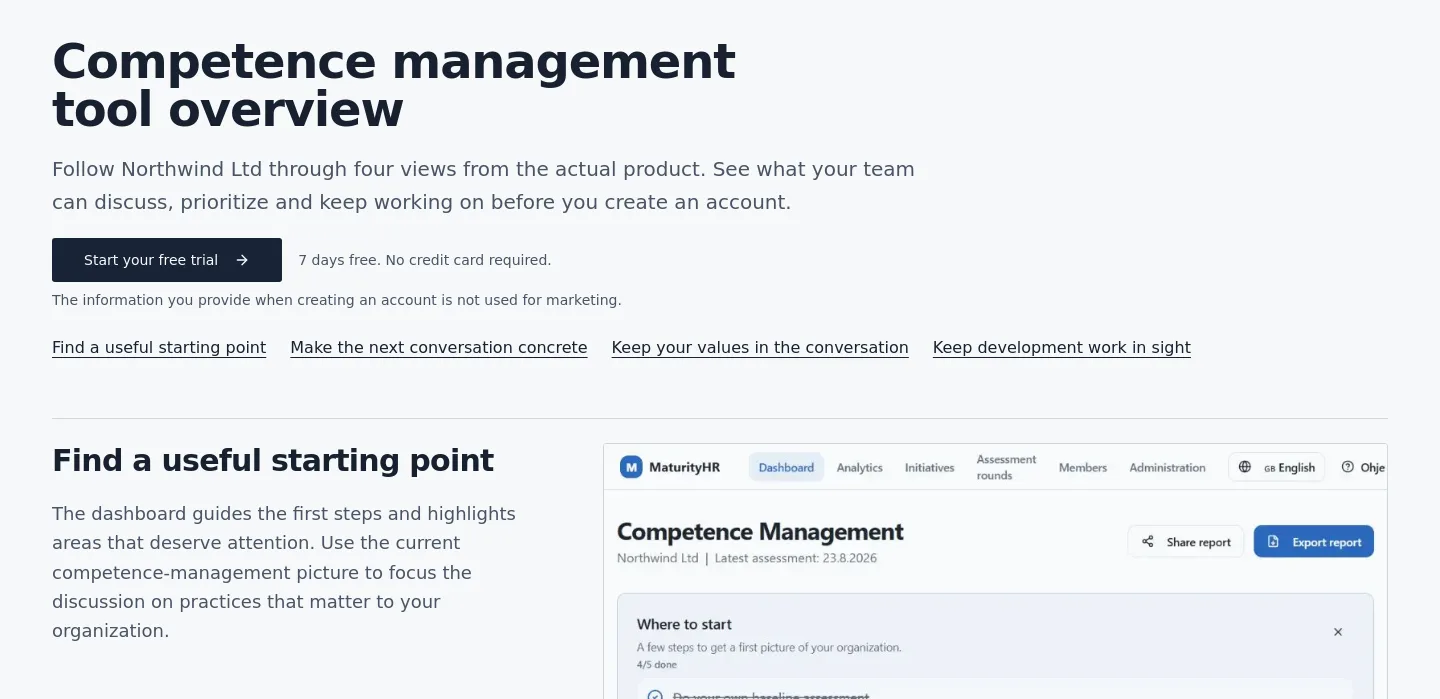Click the Export report button
Image resolution: width=1440 pixels, height=699 pixels.
point(1314,542)
